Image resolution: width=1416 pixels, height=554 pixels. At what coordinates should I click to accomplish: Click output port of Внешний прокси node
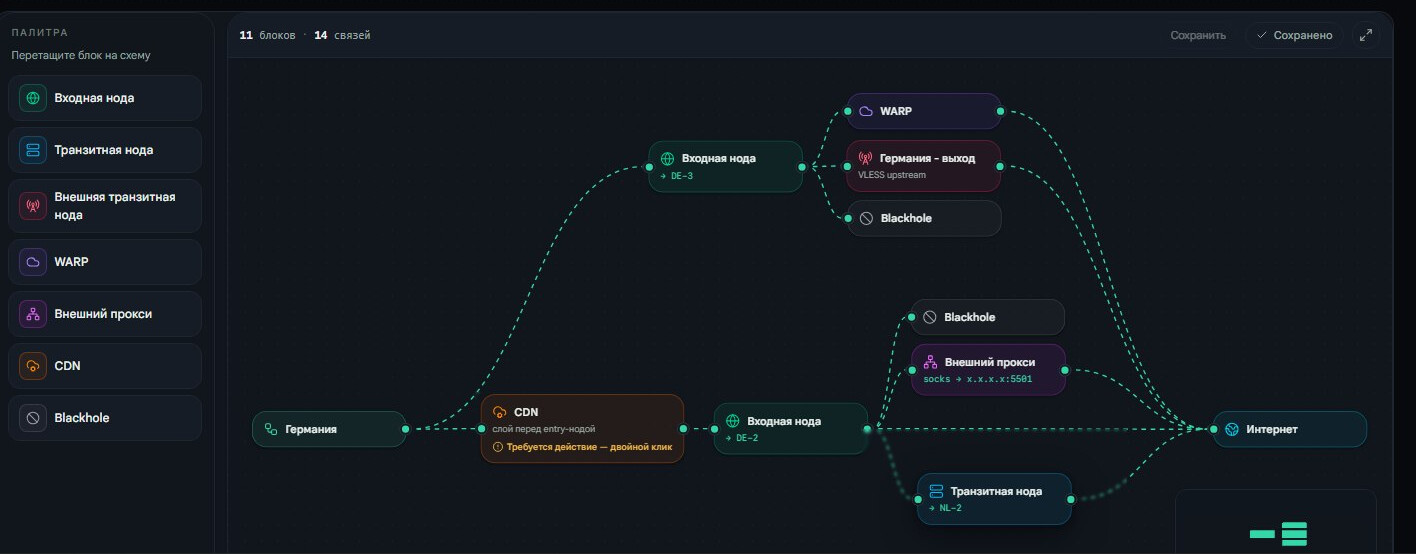[1065, 370]
